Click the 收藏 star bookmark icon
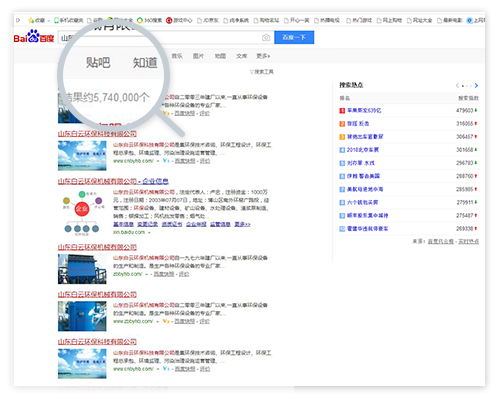Image resolution: width=500 pixels, height=403 pixels. (31, 20)
